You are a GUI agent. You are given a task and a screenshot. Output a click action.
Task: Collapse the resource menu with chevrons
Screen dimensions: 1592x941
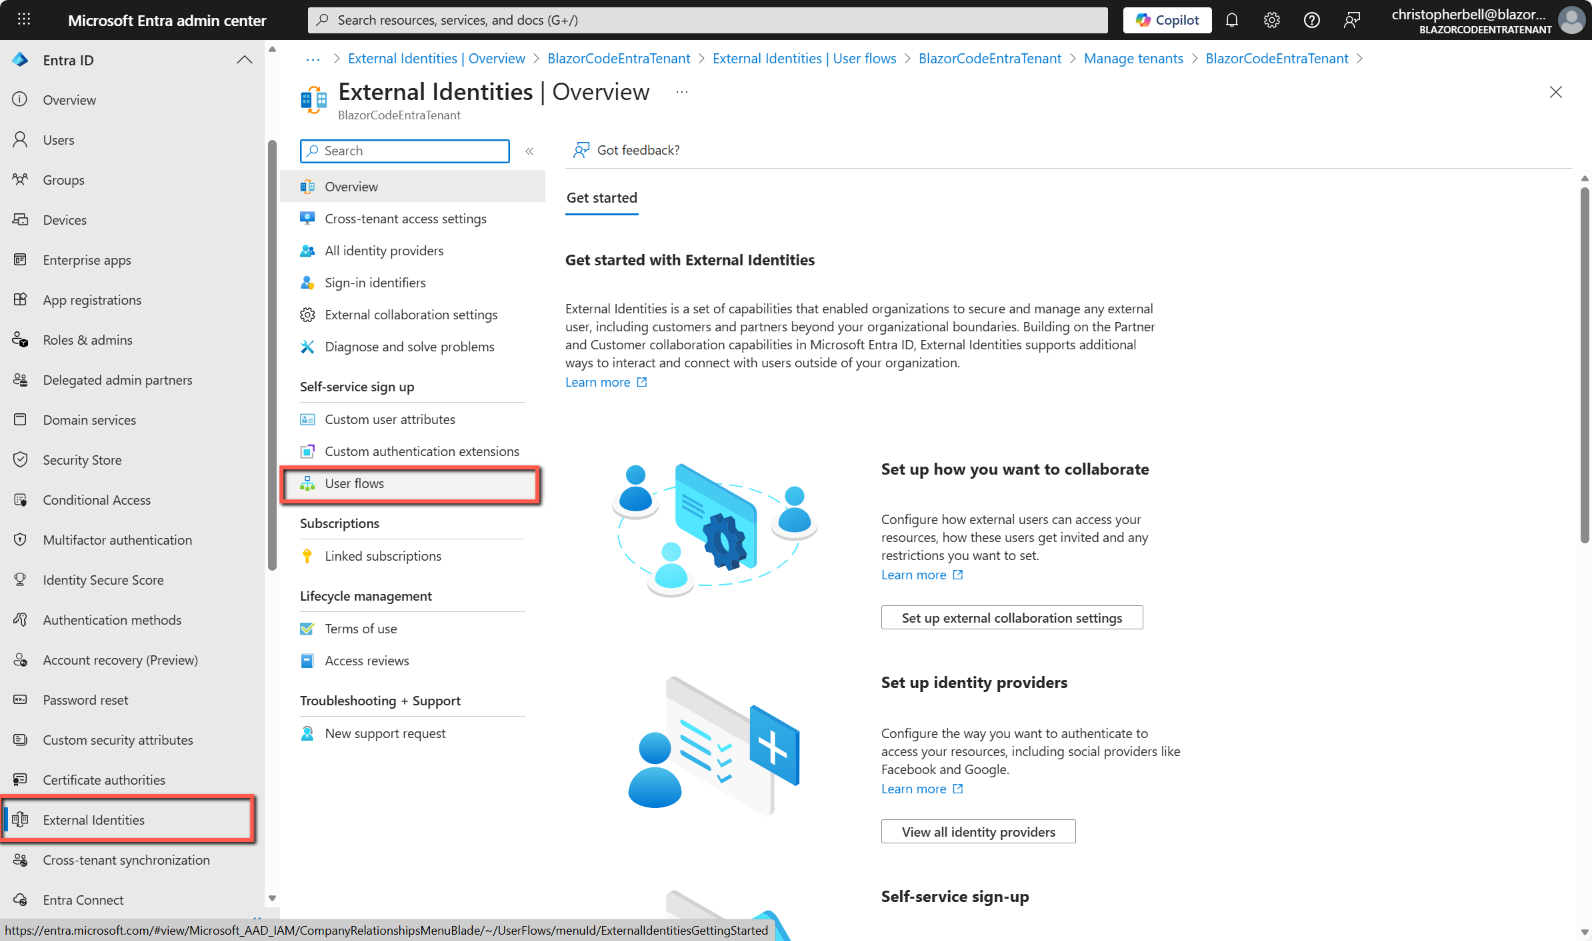click(x=529, y=151)
